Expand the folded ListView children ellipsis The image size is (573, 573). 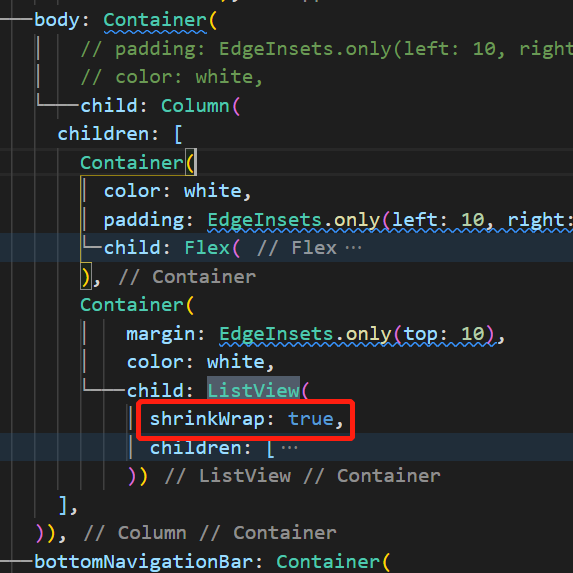click(289, 448)
